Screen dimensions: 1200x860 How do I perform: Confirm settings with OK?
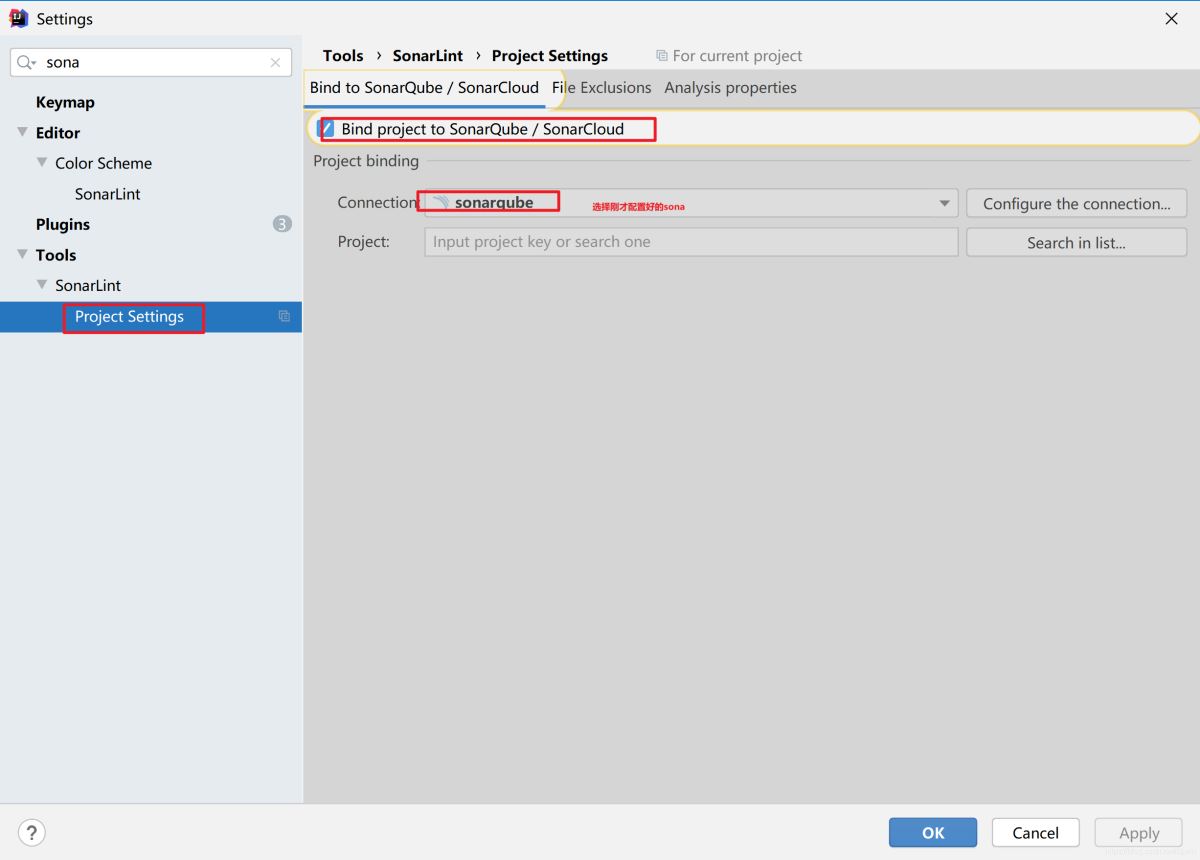pyautogui.click(x=933, y=832)
